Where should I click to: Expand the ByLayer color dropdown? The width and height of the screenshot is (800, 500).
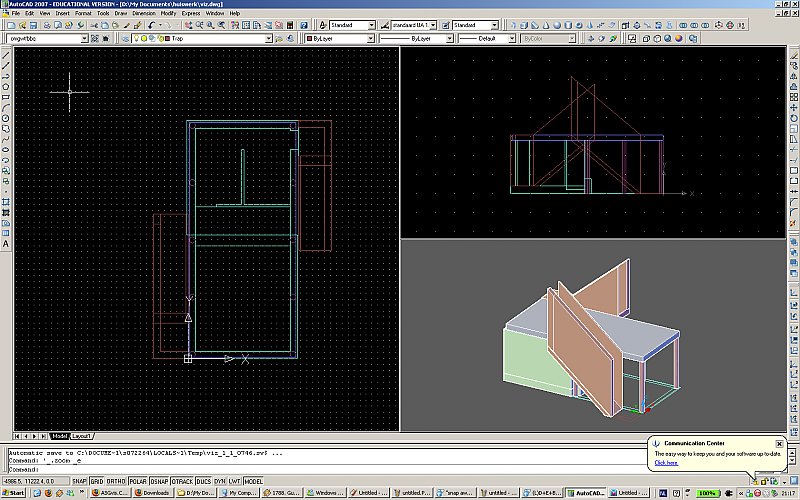pyautogui.click(x=371, y=39)
